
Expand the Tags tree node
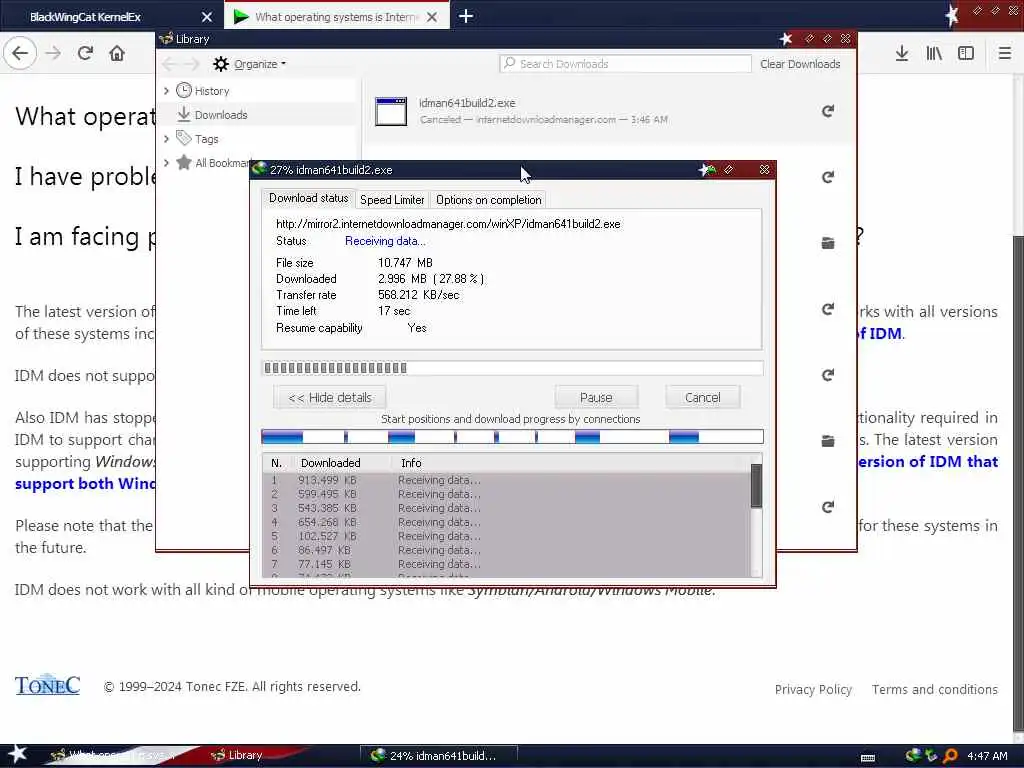coord(167,138)
